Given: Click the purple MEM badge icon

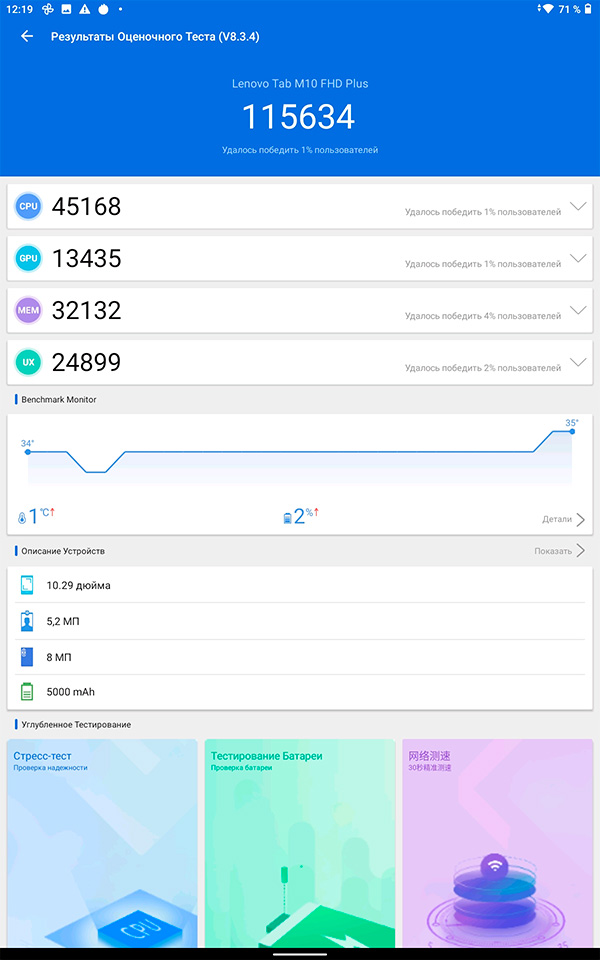Looking at the screenshot, I should click(28, 310).
